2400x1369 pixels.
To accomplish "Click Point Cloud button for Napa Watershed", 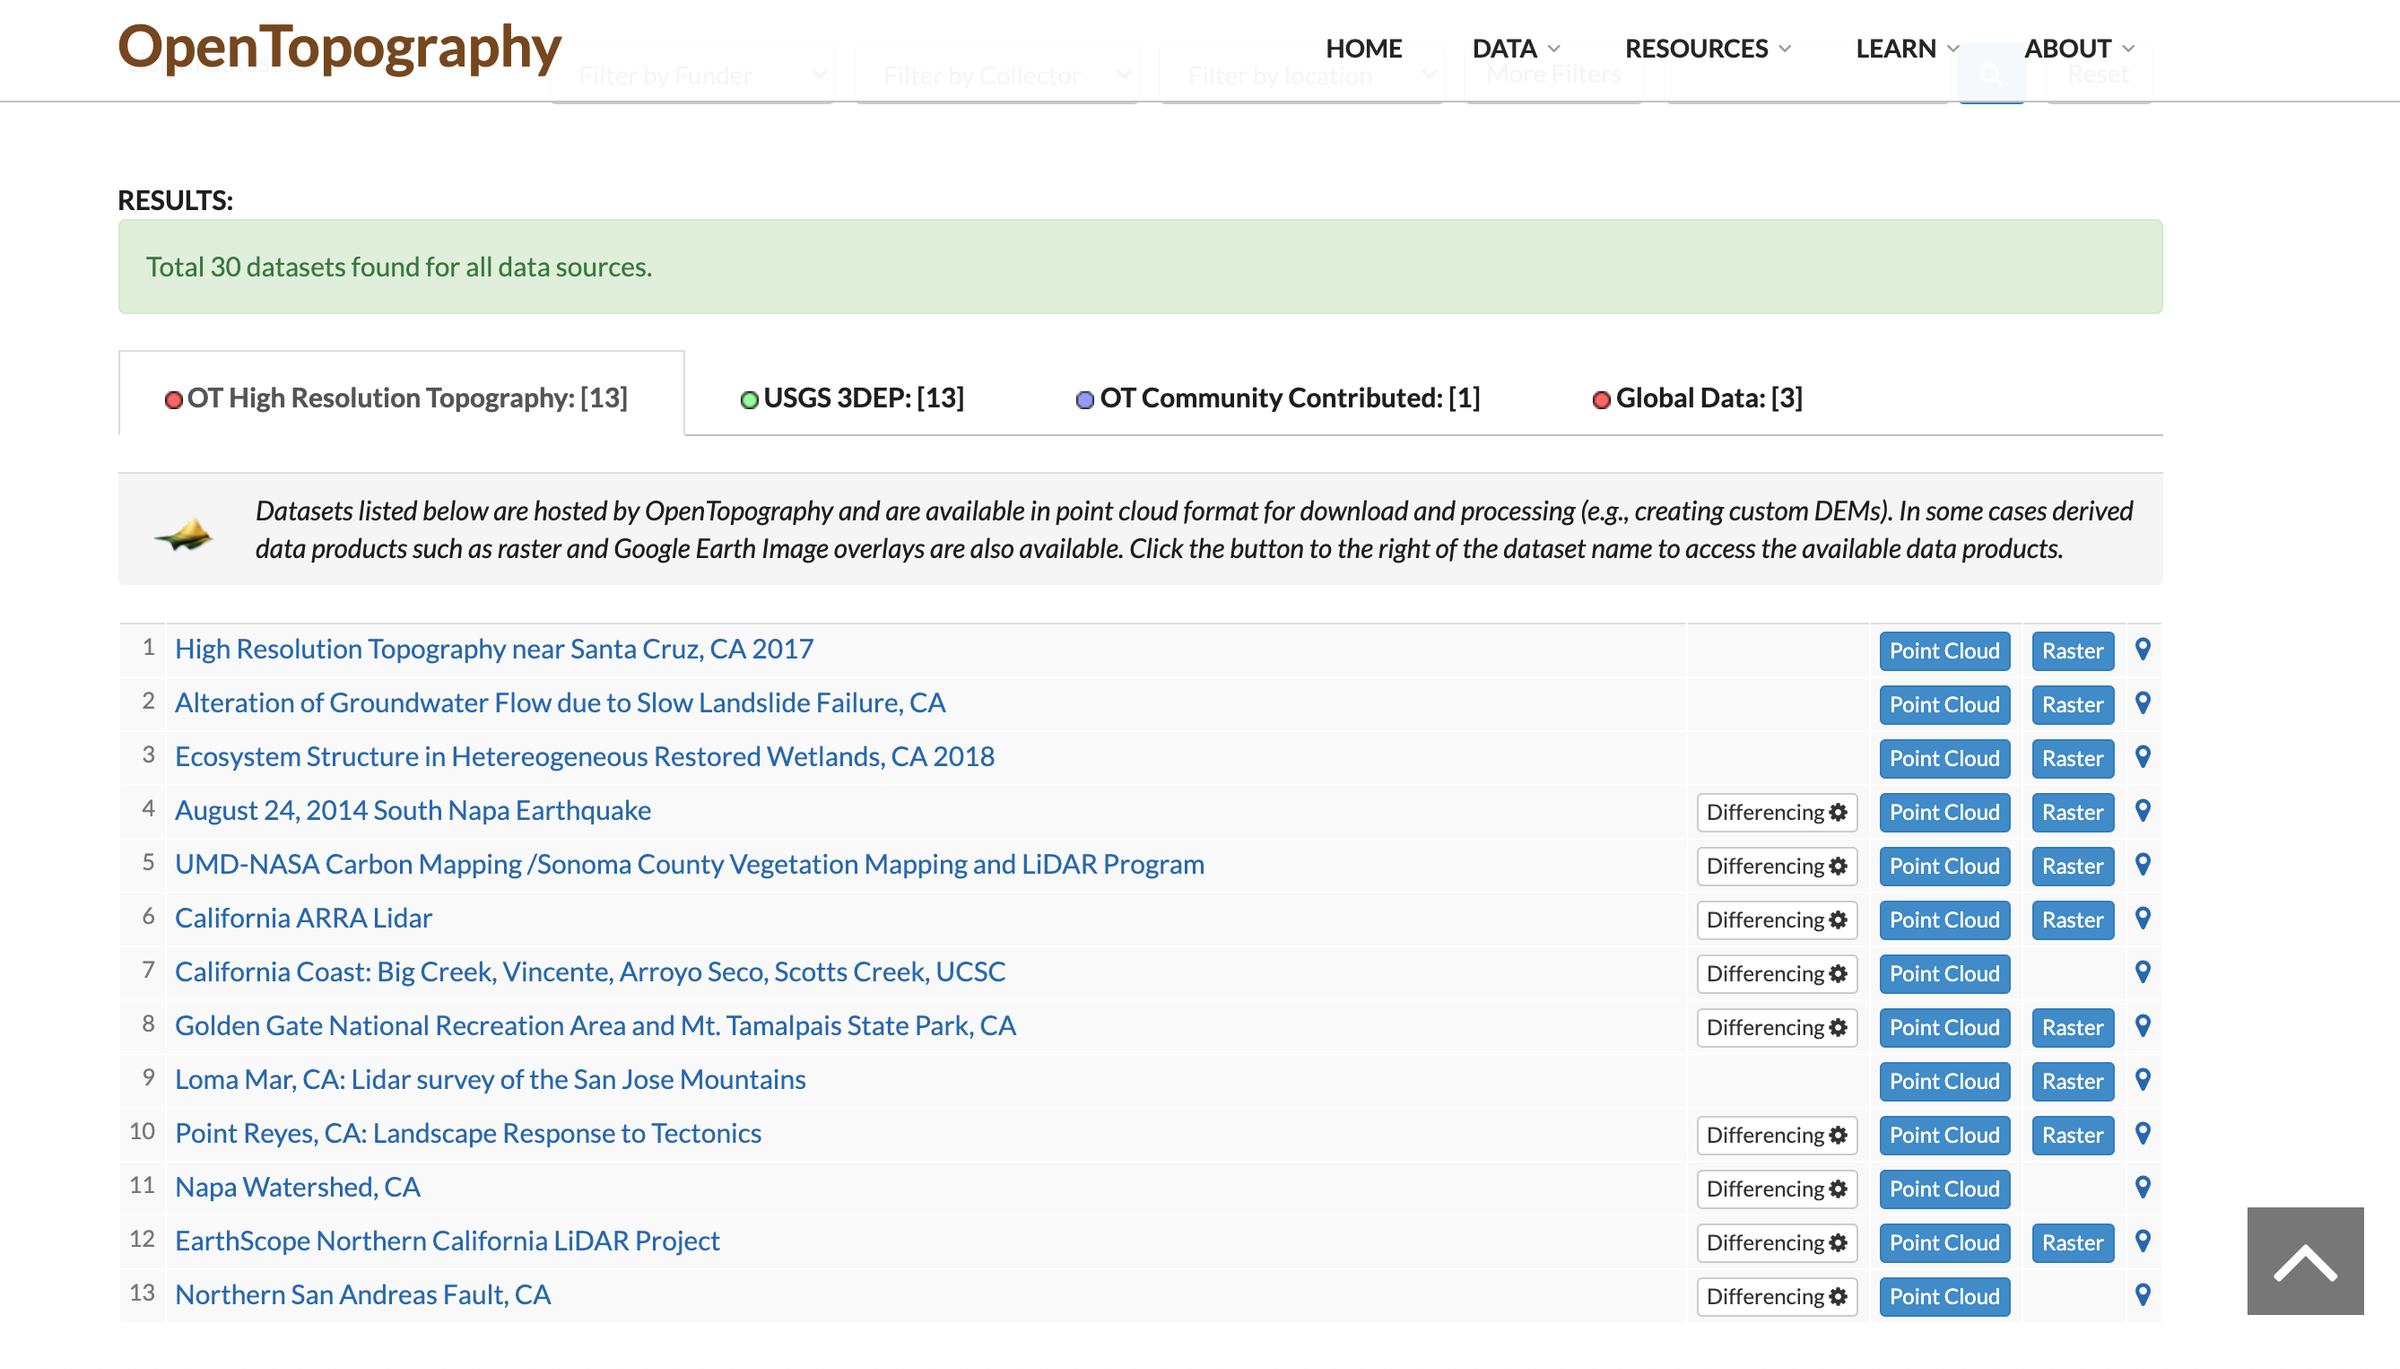I will pos(1944,1189).
